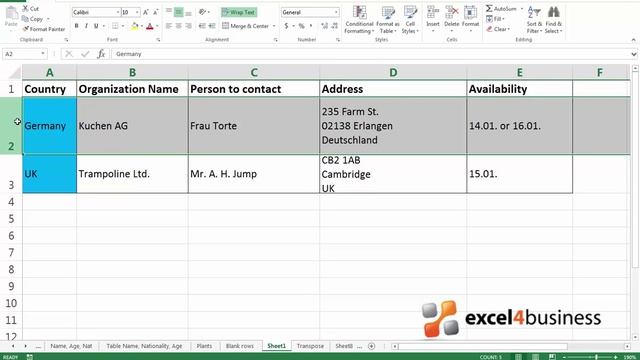Switch to the Plants sheet tab
640x360 pixels.
204,346
